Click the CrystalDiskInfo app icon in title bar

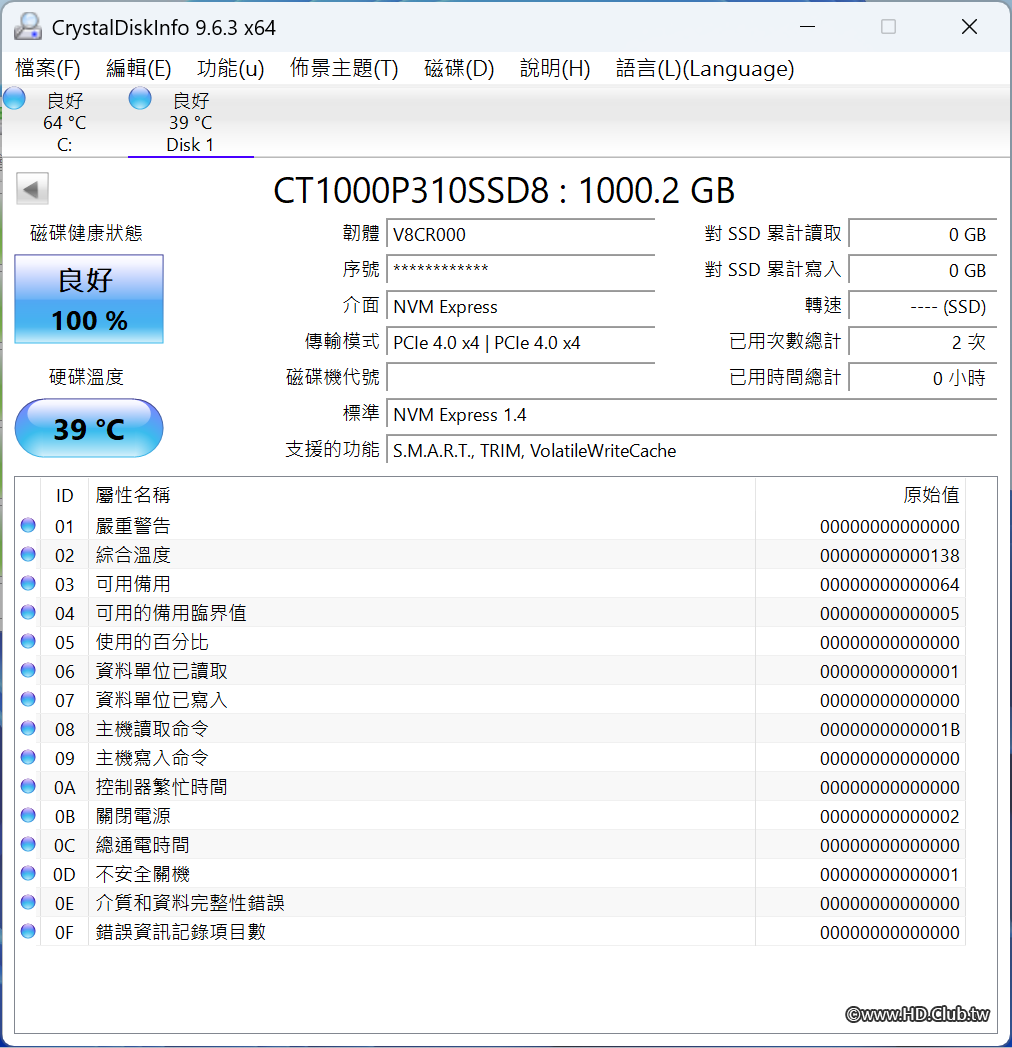pos(28,27)
